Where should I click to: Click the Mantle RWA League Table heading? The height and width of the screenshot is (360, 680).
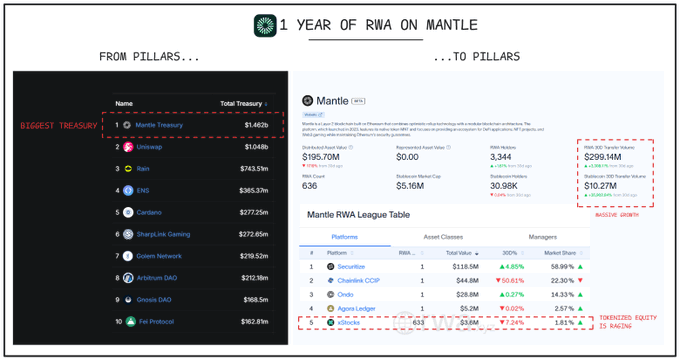click(x=358, y=215)
